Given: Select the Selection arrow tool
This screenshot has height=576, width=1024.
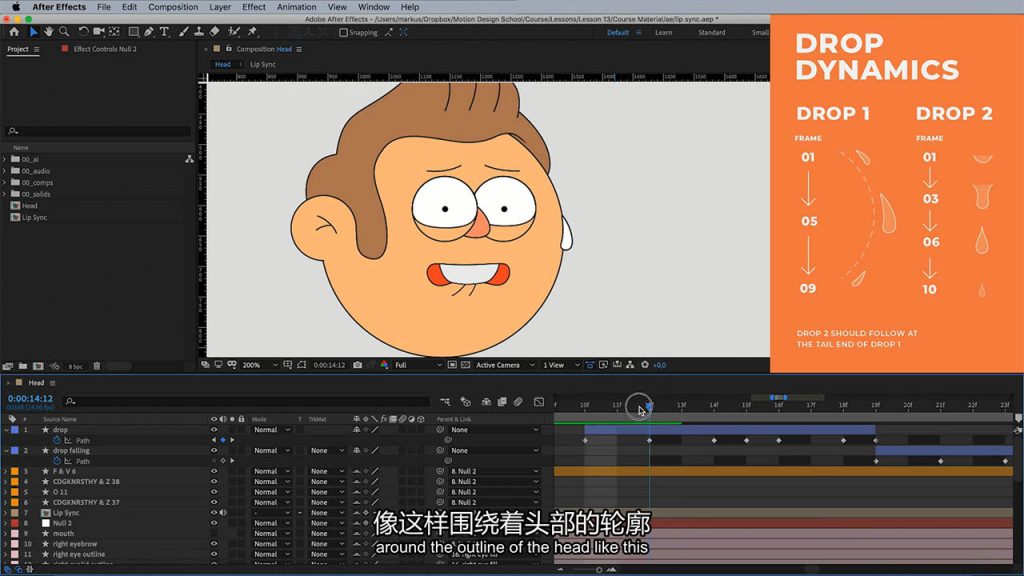Looking at the screenshot, I should tap(33, 31).
